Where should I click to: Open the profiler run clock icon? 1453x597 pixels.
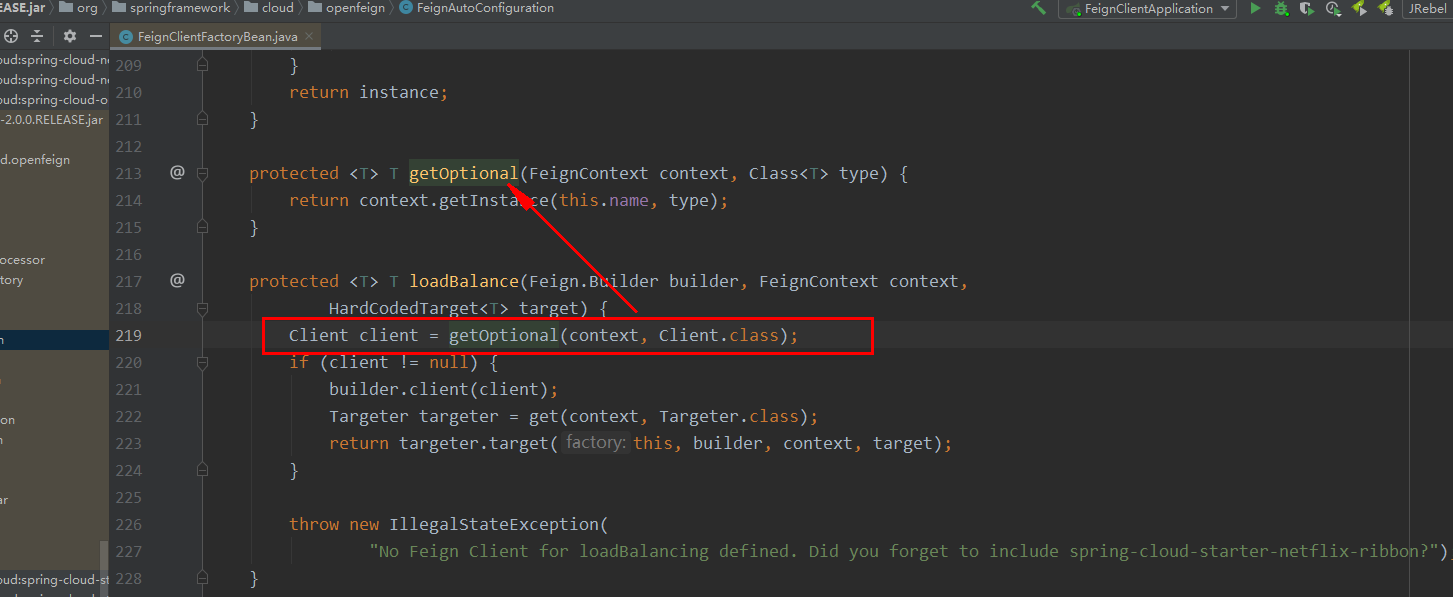1333,8
